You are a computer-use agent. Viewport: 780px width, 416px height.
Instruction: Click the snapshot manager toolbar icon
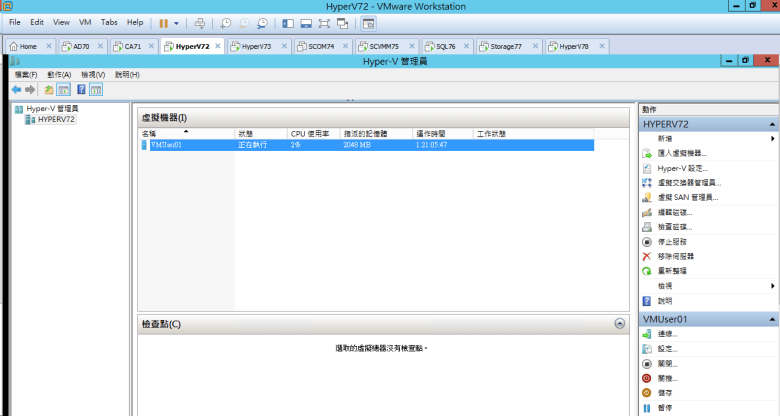pyautogui.click(x=262, y=22)
